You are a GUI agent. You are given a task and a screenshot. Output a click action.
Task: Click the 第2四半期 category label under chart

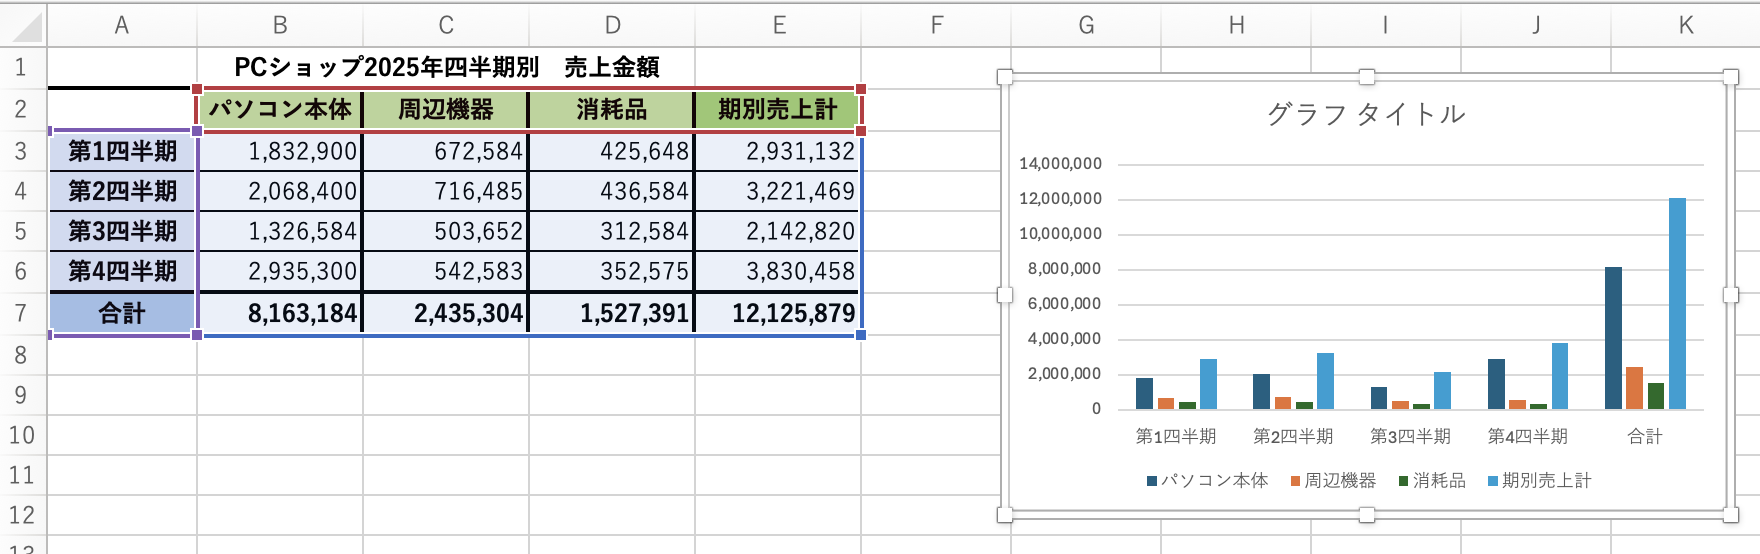coord(1293,436)
